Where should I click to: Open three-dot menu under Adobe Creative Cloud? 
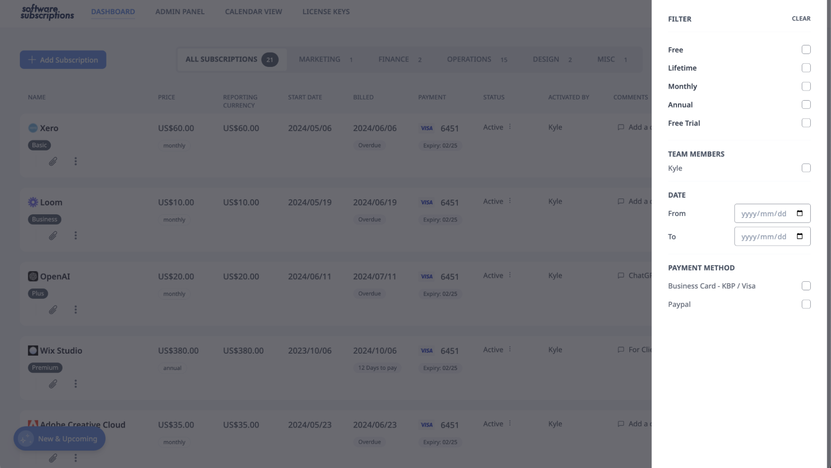pyautogui.click(x=75, y=458)
